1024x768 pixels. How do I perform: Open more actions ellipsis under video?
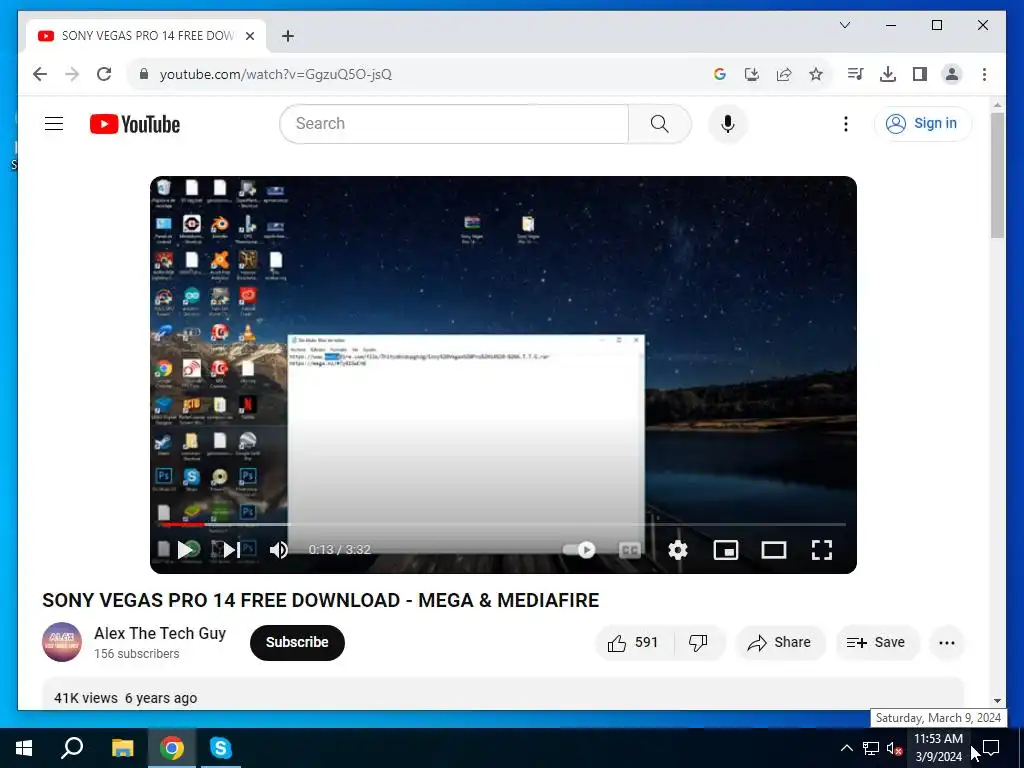(947, 643)
